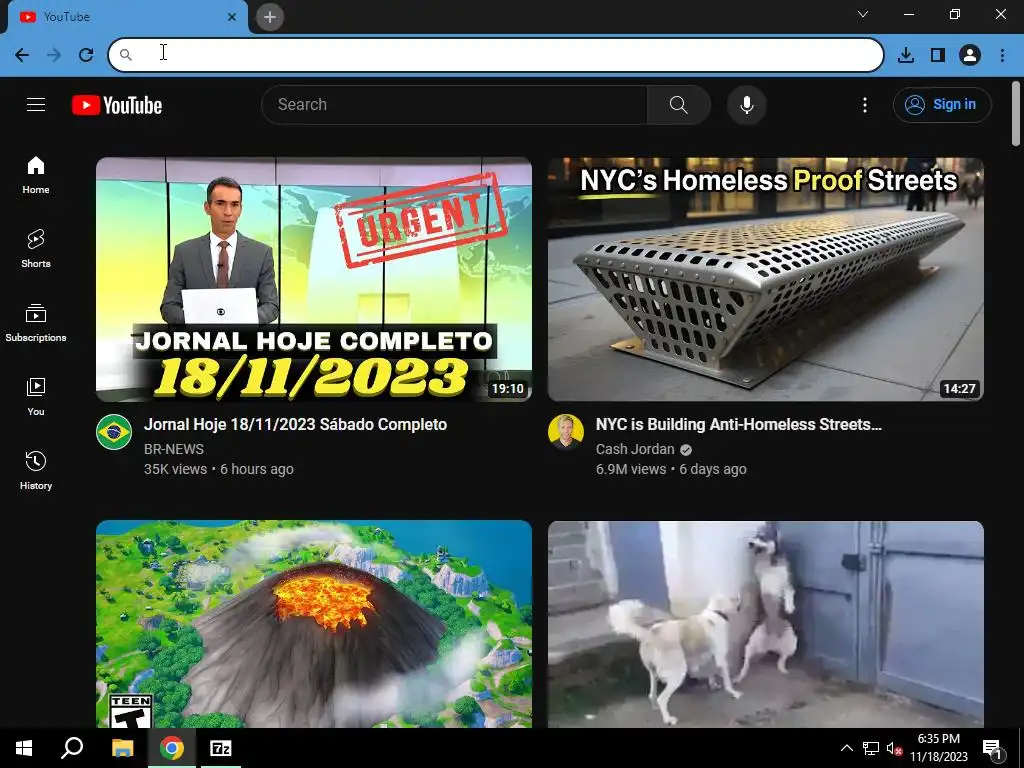Open Chrome profile avatar icon
Viewport: 1024px width, 768px height.
point(970,55)
